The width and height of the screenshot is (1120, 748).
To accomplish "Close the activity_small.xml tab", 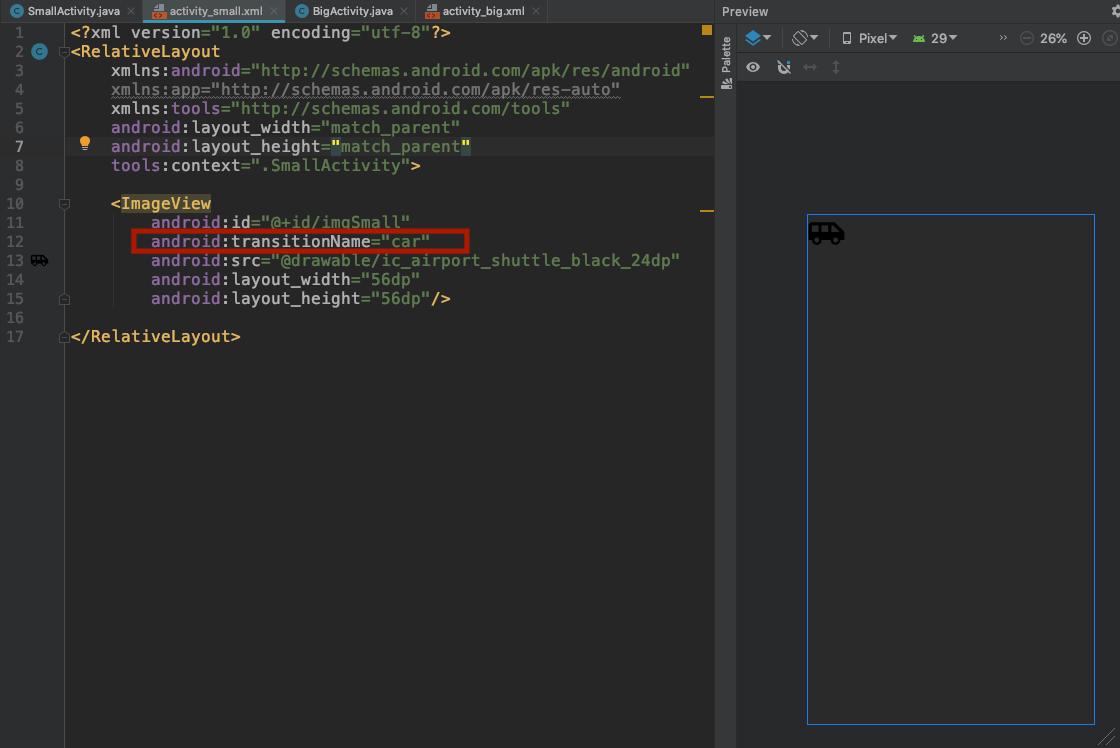I will [x=274, y=11].
